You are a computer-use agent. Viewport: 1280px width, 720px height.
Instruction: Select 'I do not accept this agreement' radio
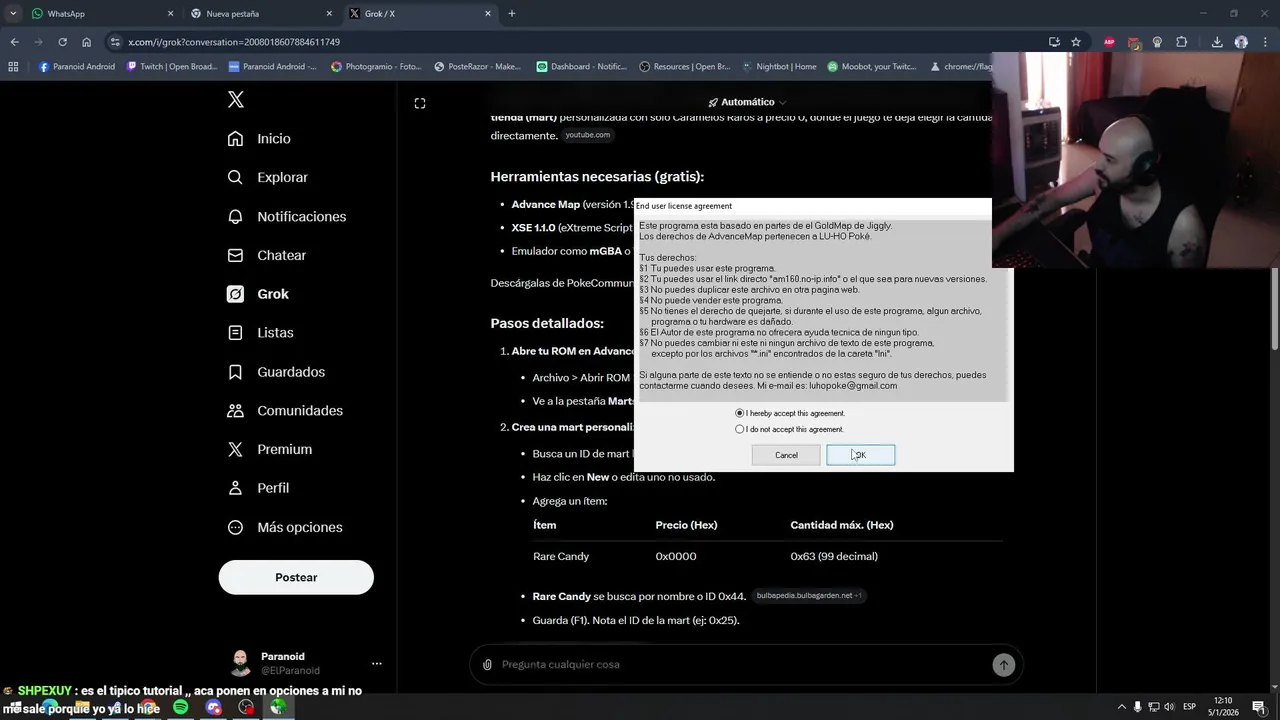point(740,429)
